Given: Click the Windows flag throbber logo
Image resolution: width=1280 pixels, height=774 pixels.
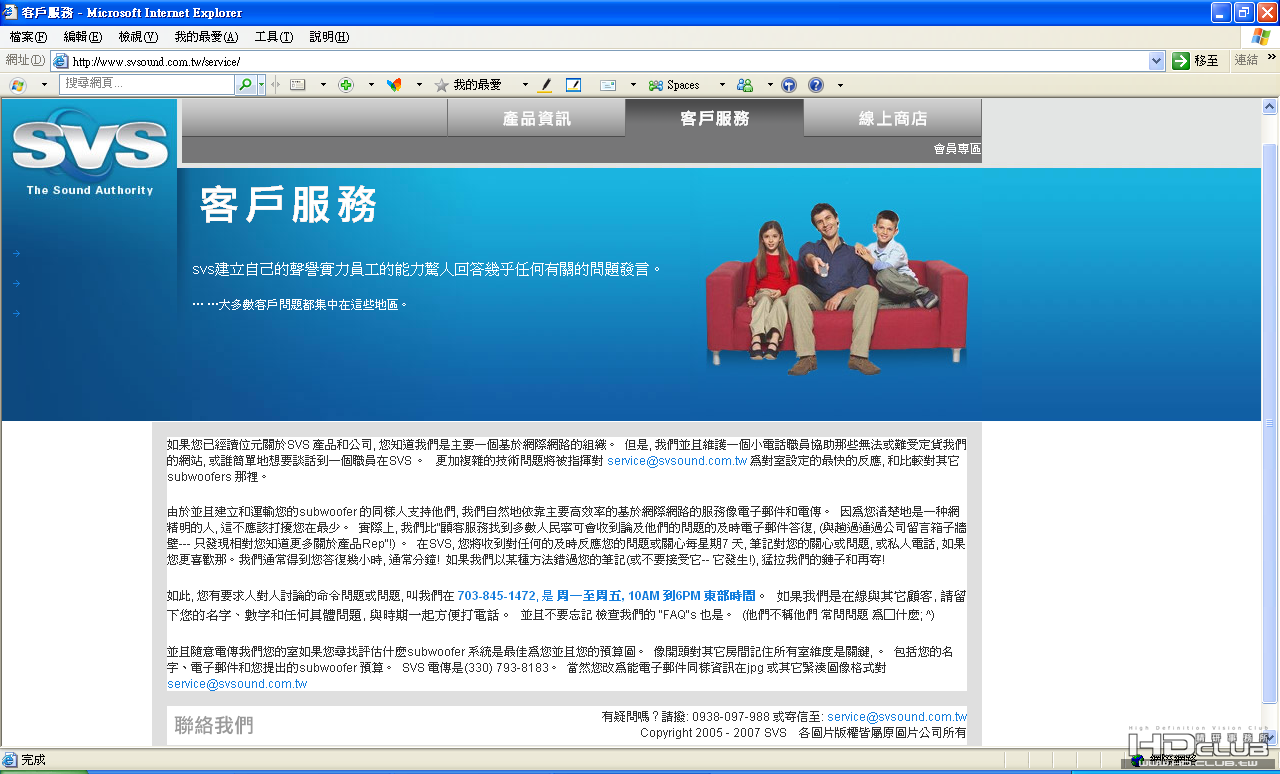Looking at the screenshot, I should point(1261,37).
